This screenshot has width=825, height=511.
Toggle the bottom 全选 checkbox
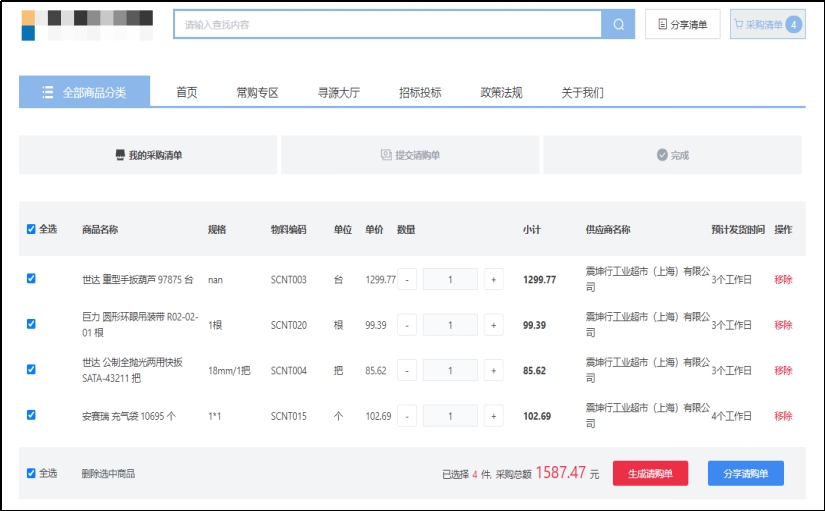pyautogui.click(x=31, y=473)
